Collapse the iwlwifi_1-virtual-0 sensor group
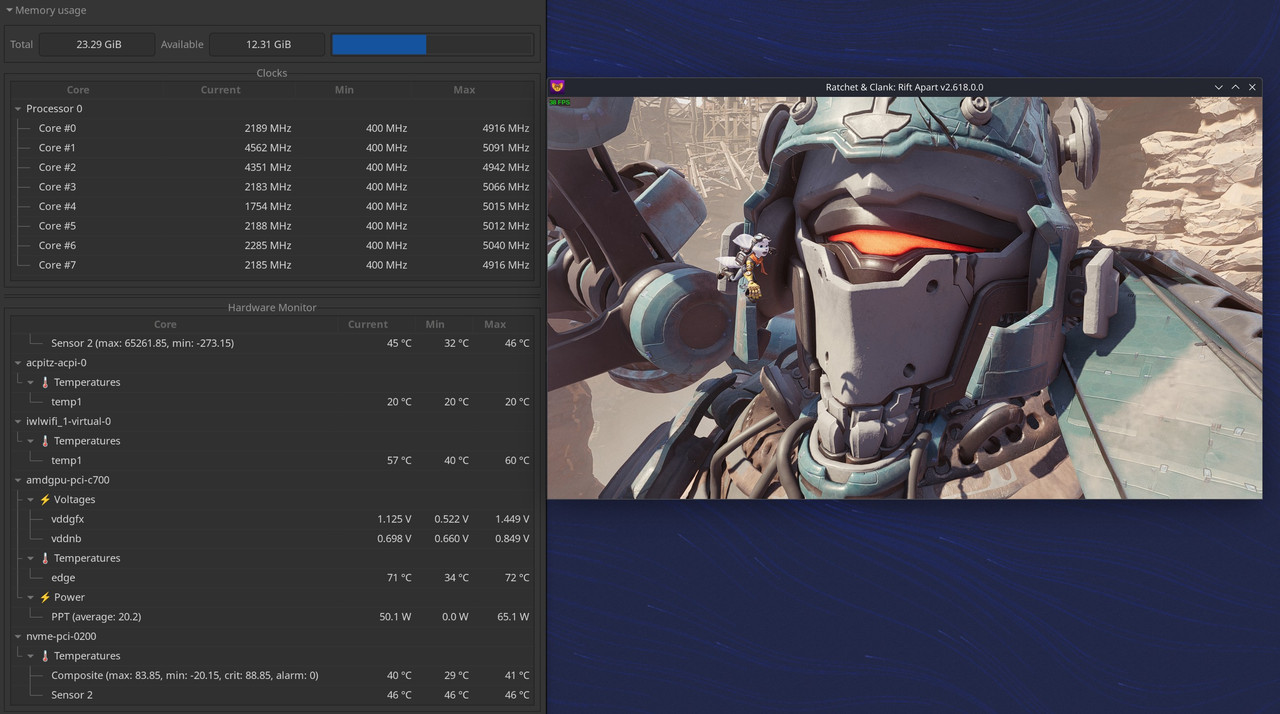Viewport: 1280px width, 714px height. pyautogui.click(x=18, y=421)
